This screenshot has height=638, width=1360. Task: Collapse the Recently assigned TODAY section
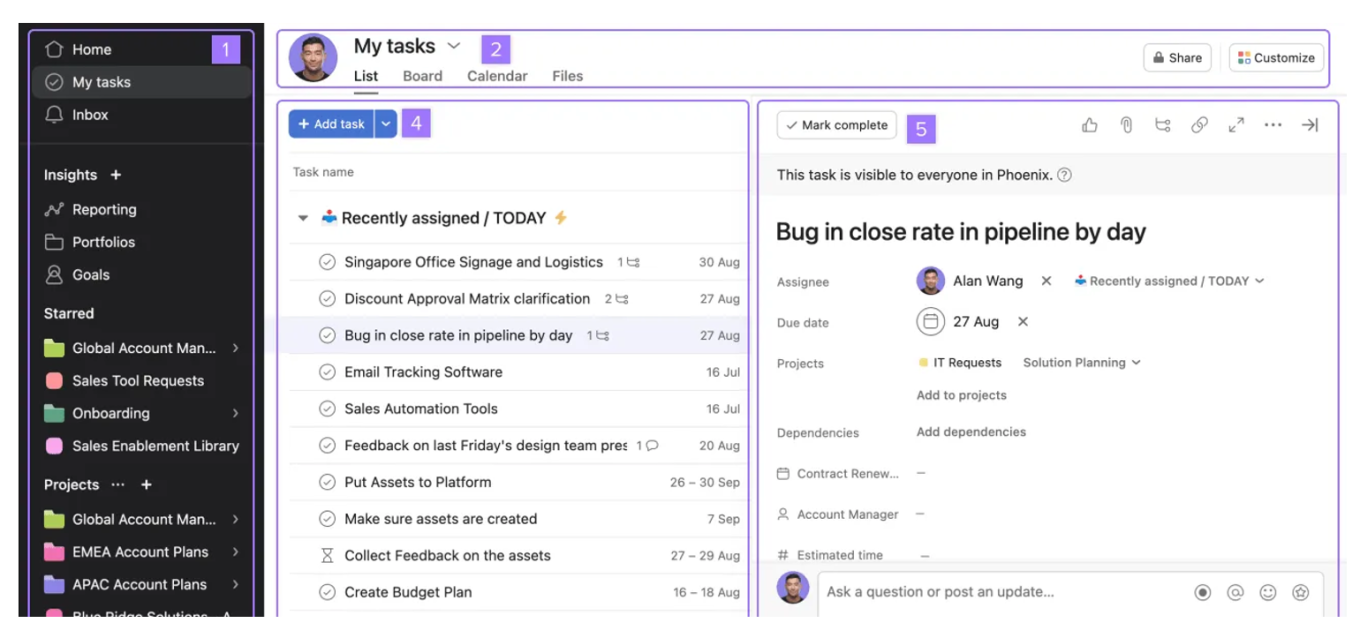305,217
